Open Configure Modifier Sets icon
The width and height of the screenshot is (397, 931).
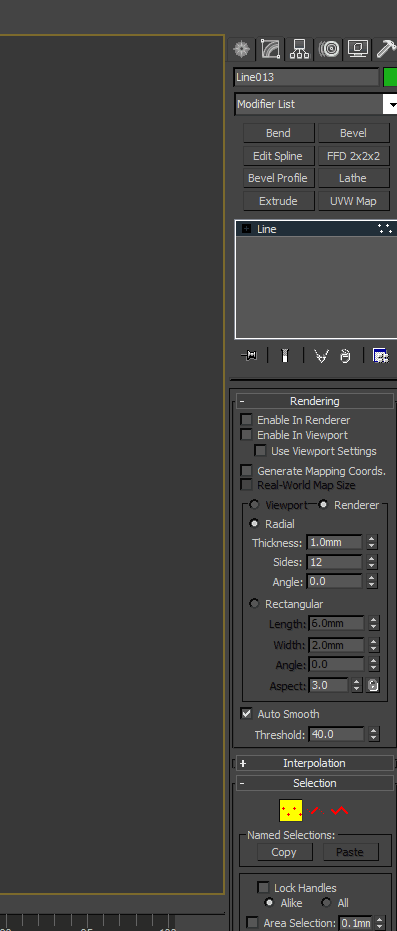(x=380, y=356)
